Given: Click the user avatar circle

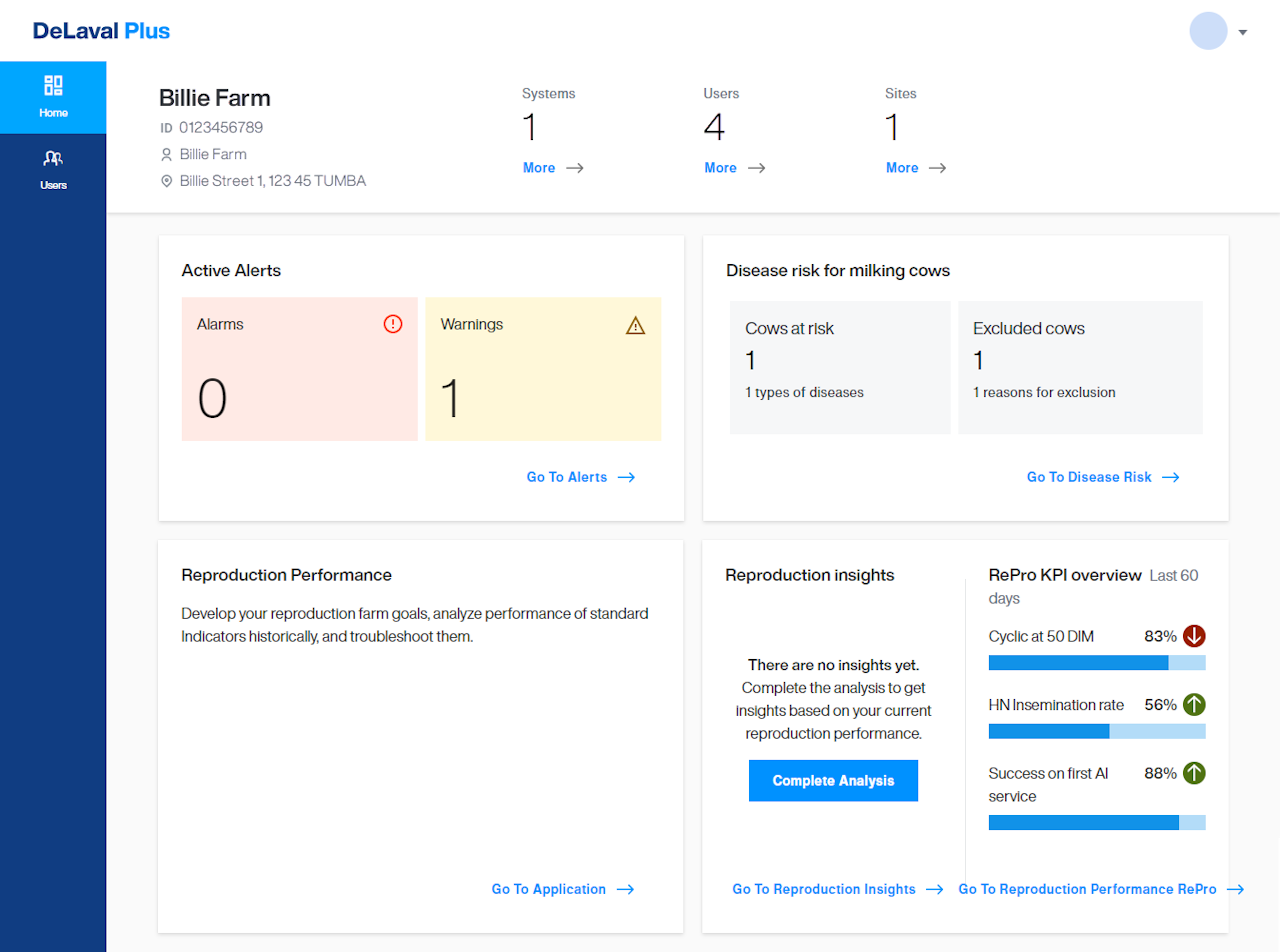Looking at the screenshot, I should [x=1208, y=31].
